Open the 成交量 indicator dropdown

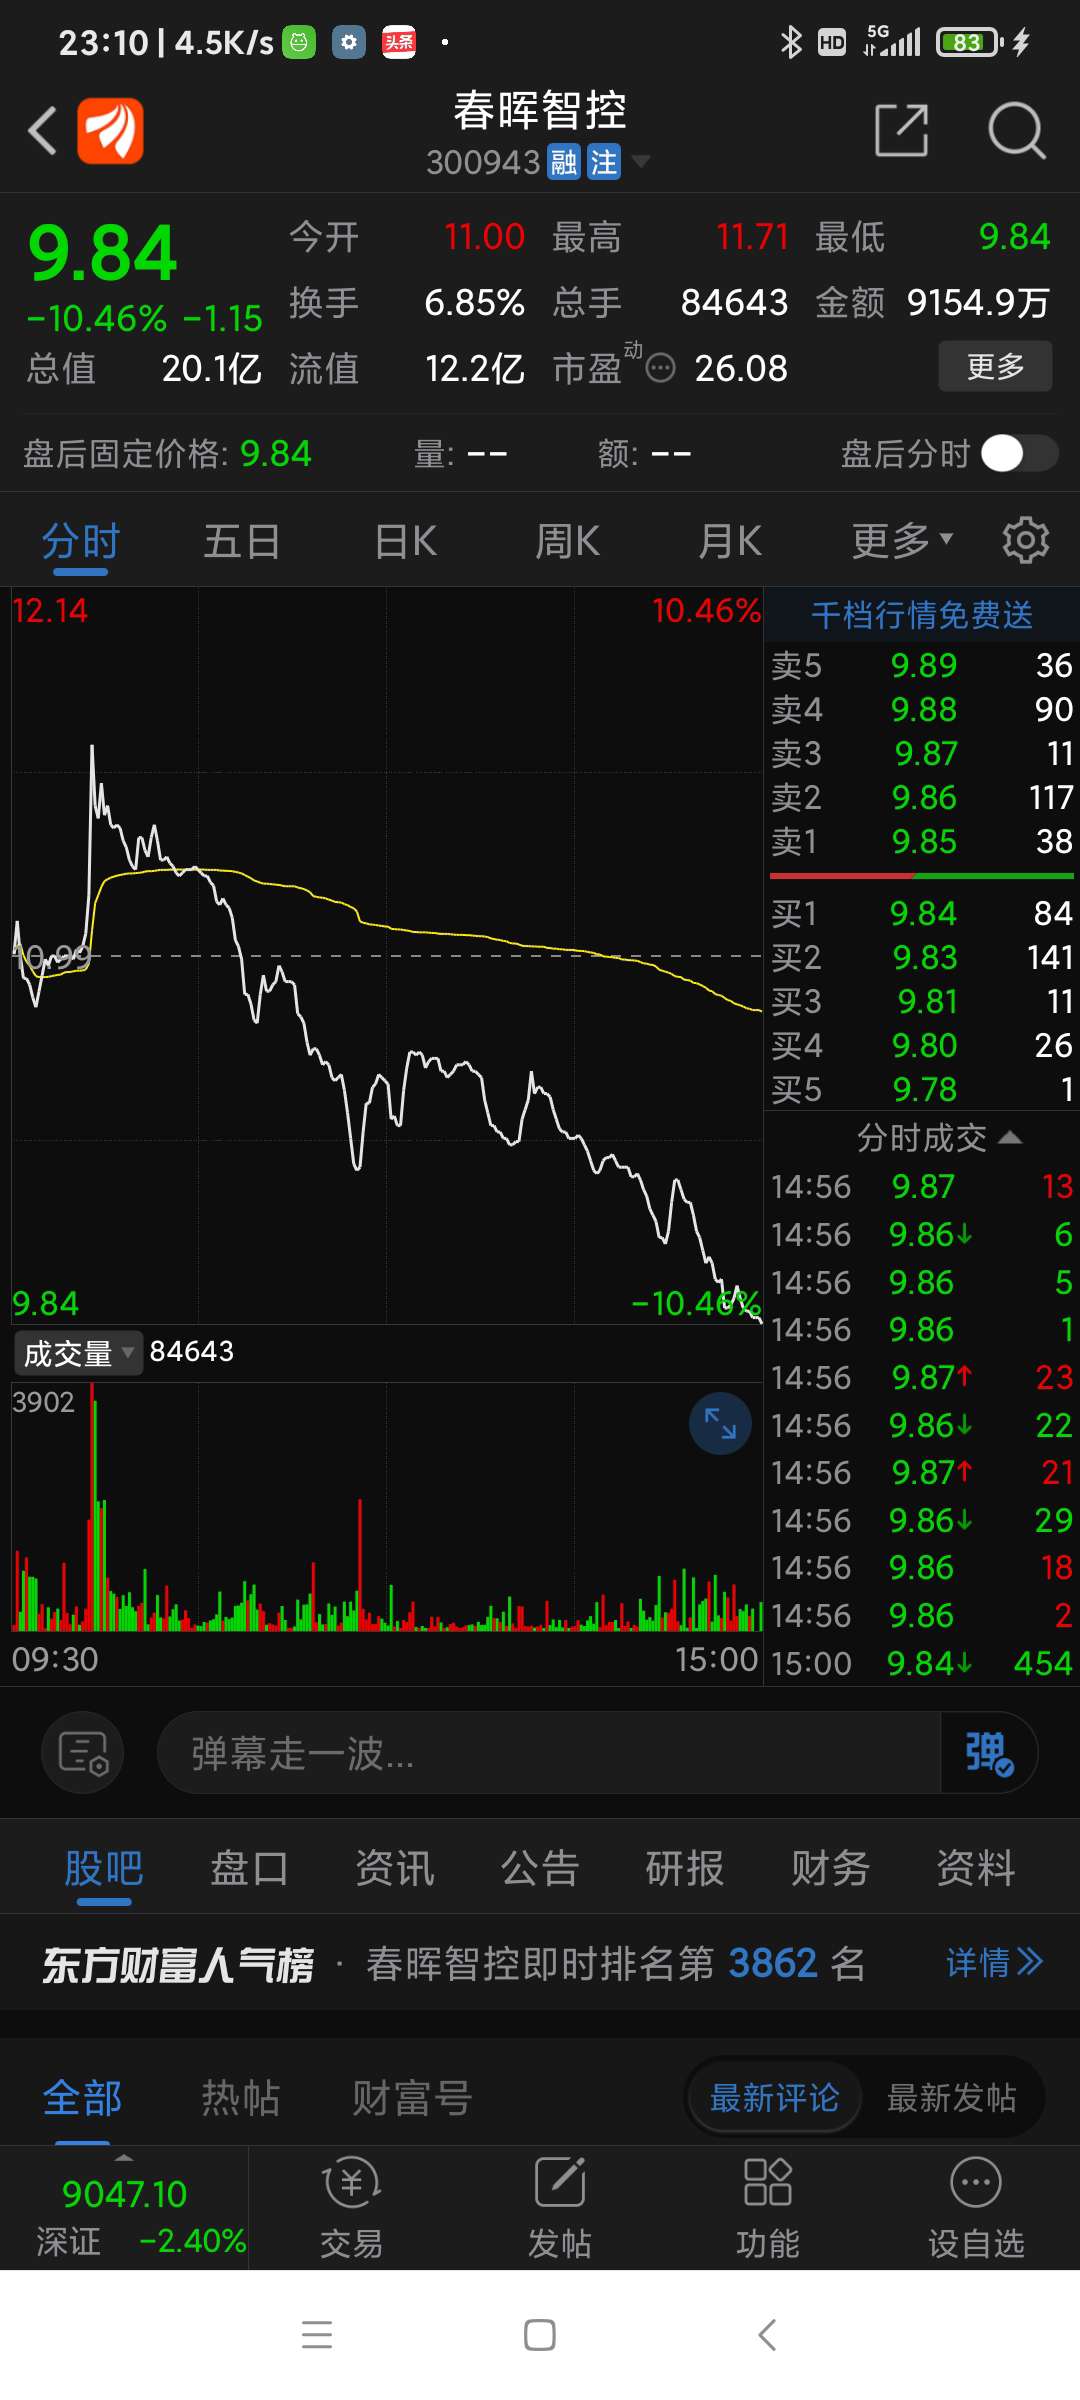point(78,1353)
